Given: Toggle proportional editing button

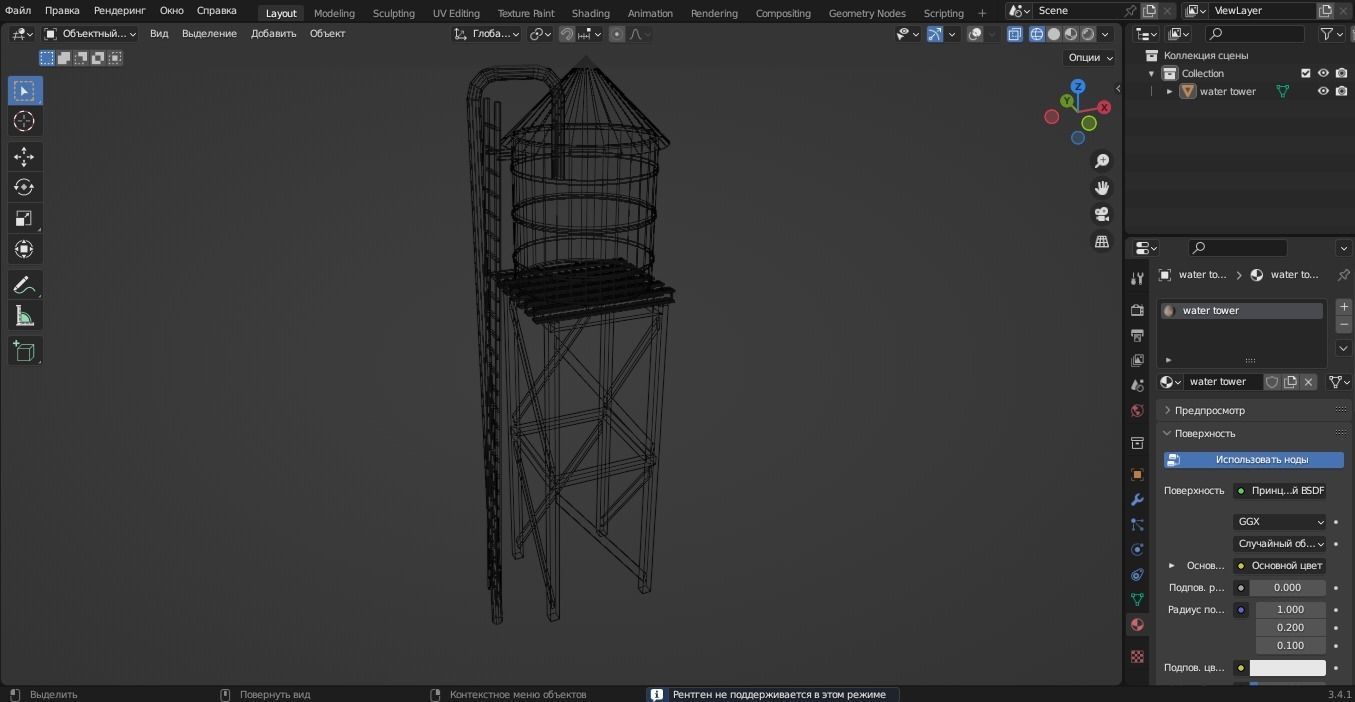Looking at the screenshot, I should coord(617,34).
